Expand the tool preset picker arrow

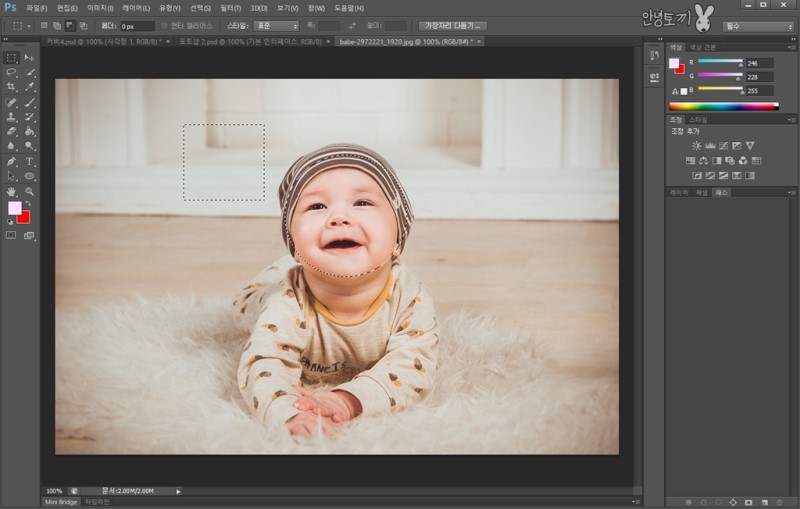click(27, 25)
